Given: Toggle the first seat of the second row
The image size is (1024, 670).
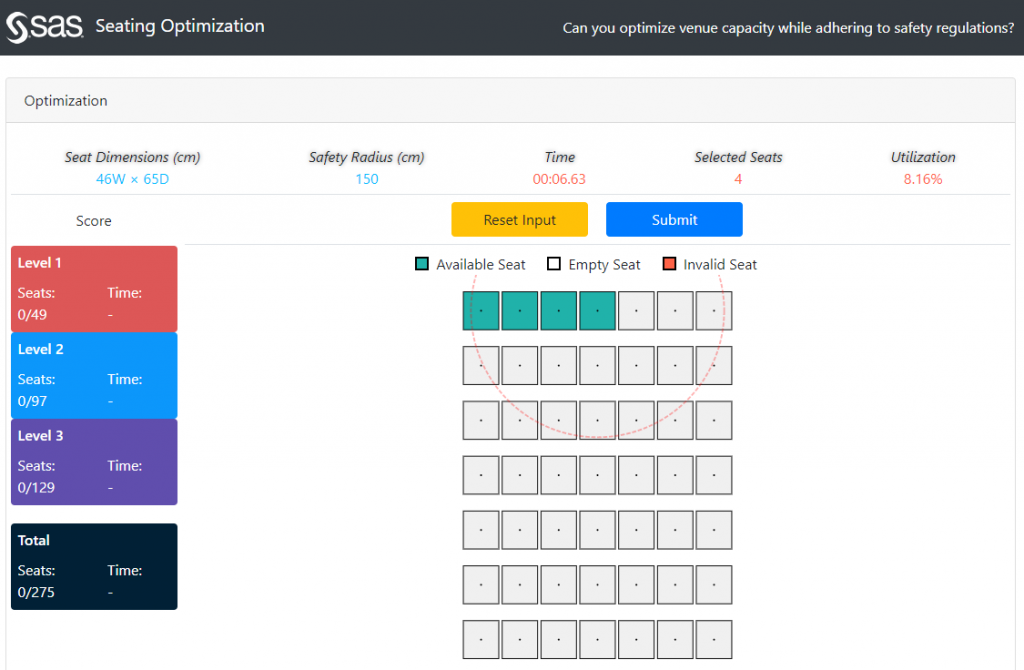Looking at the screenshot, I should click(x=481, y=365).
